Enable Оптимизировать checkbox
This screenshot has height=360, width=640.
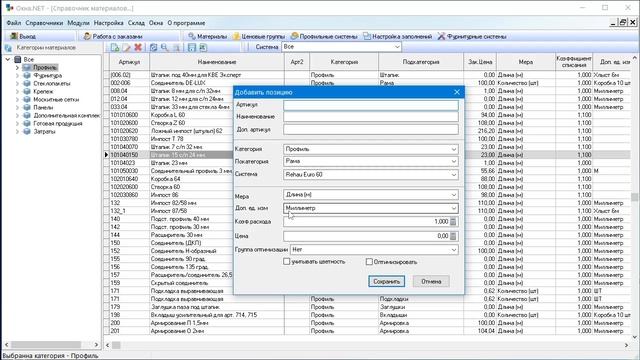pos(369,262)
